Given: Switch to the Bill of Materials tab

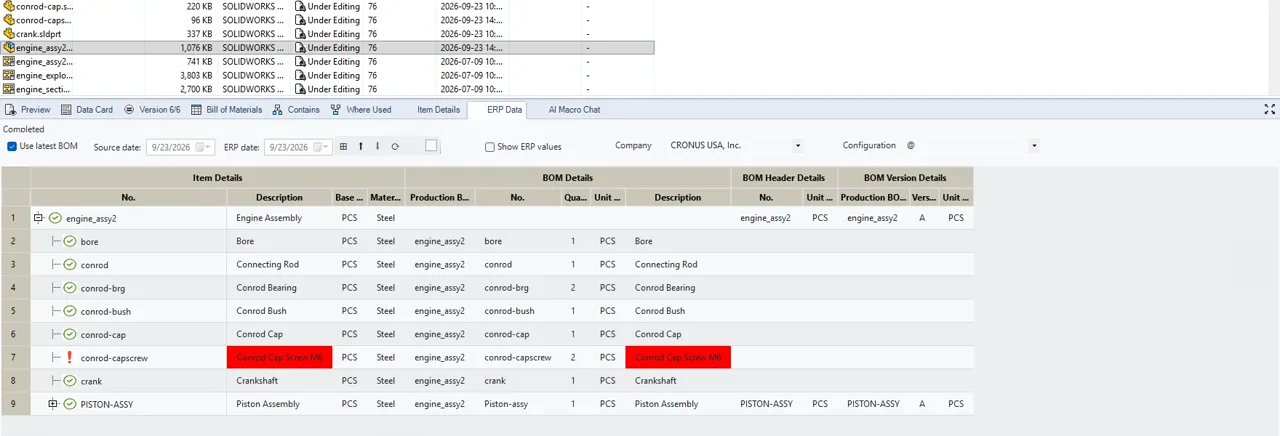Looking at the screenshot, I should [227, 109].
